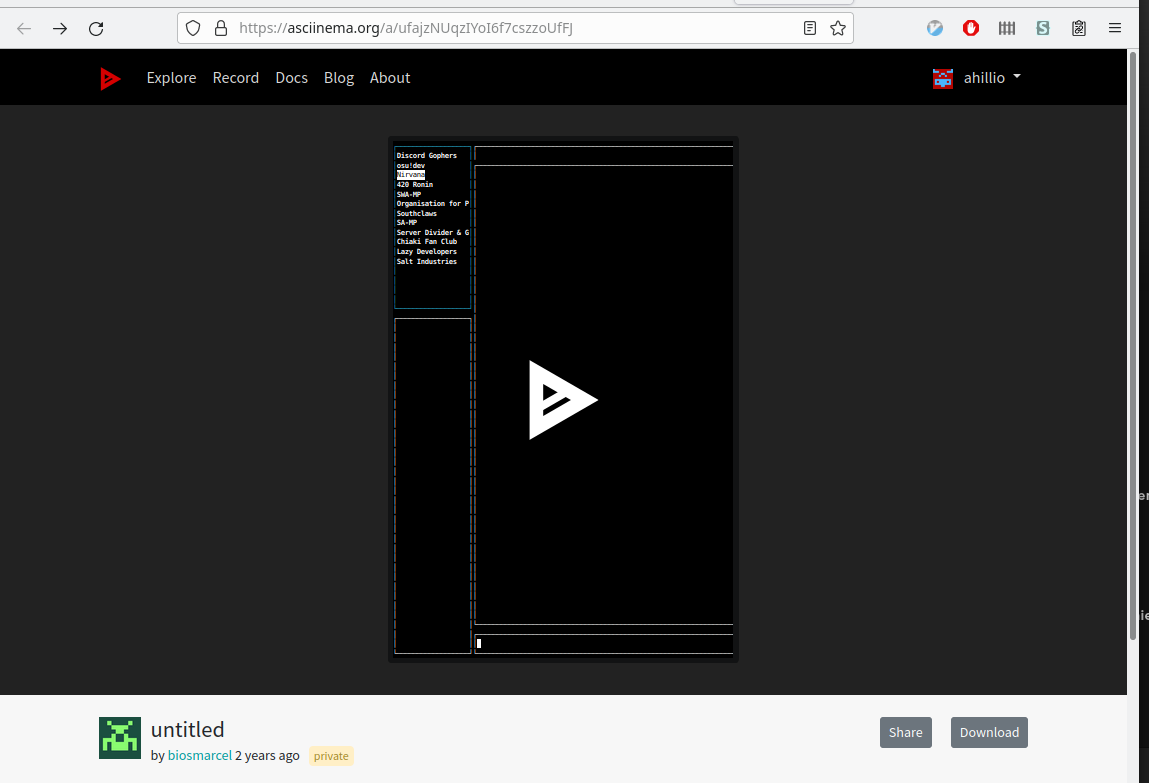
Task: Start playback via the large play button
Action: pos(563,399)
